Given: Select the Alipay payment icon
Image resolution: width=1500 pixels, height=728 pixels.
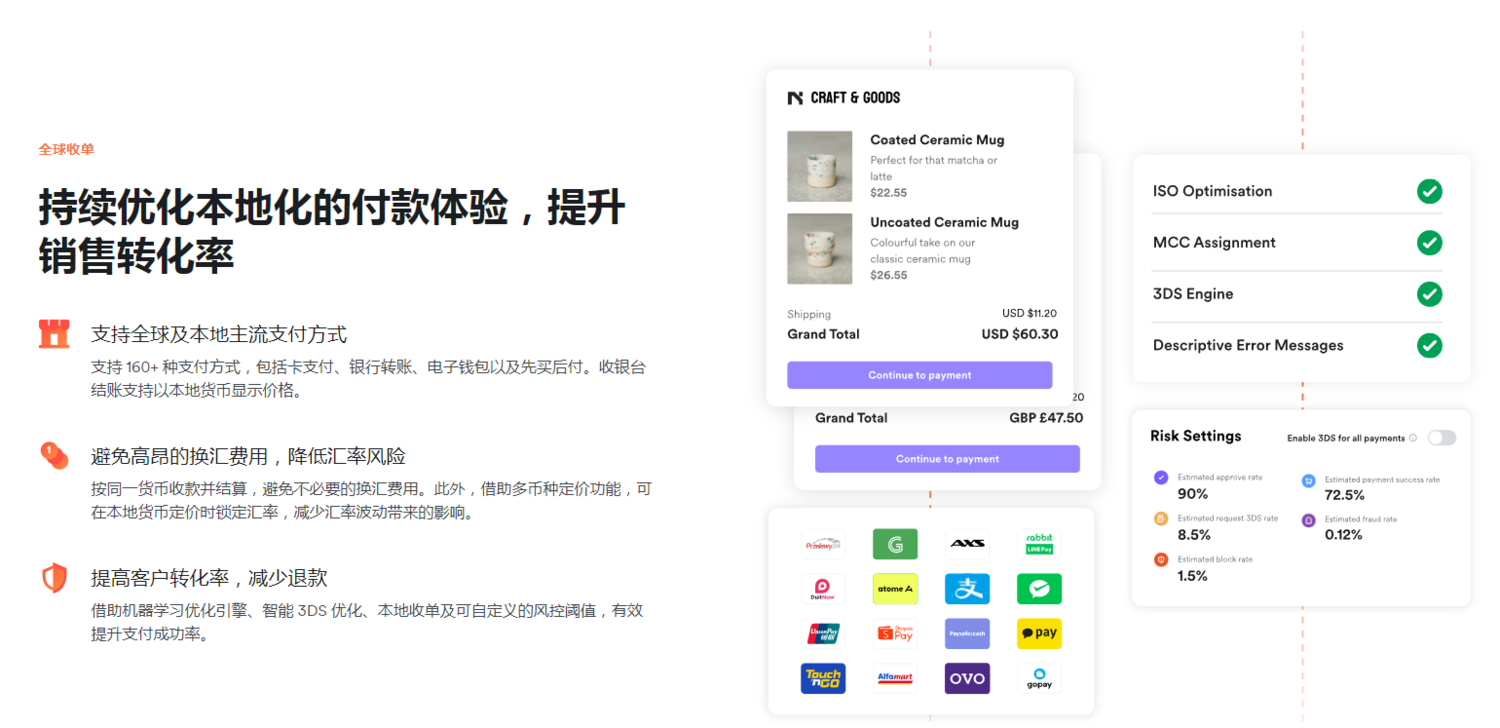Looking at the screenshot, I should 966,589.
